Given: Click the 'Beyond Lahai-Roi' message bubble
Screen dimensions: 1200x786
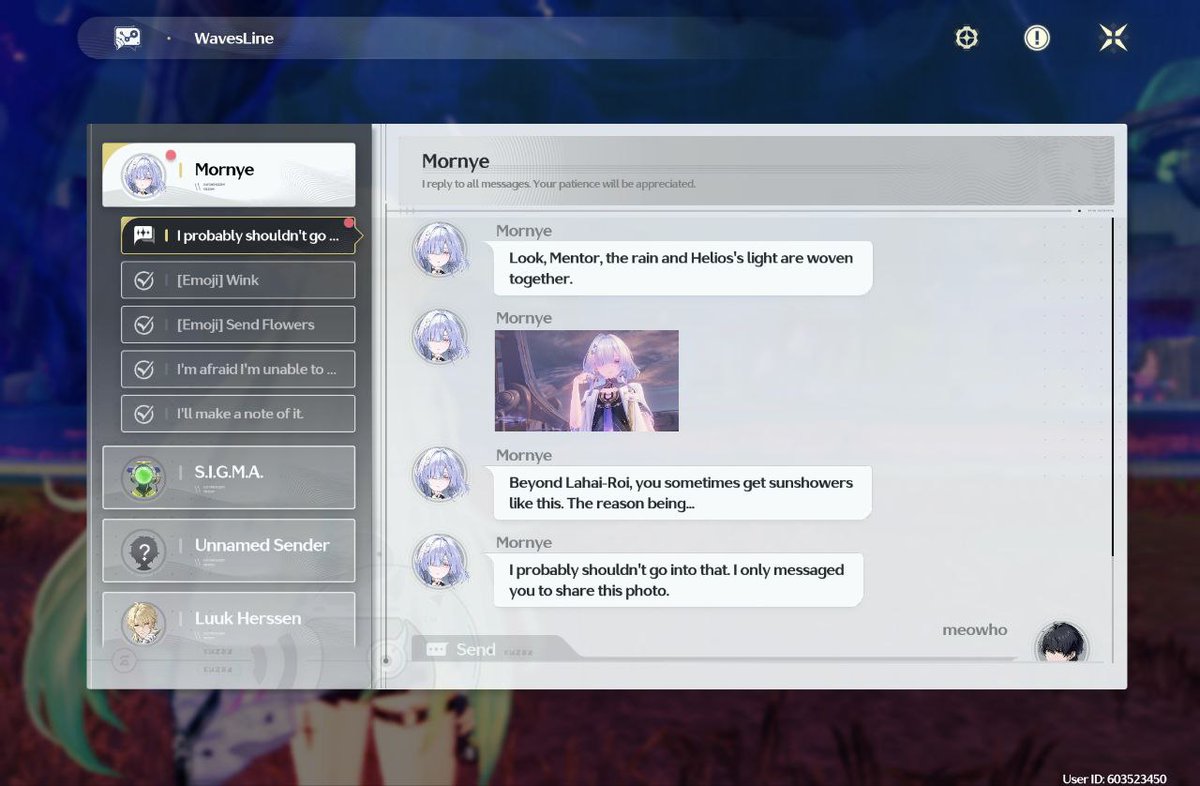Looking at the screenshot, I should point(682,493).
